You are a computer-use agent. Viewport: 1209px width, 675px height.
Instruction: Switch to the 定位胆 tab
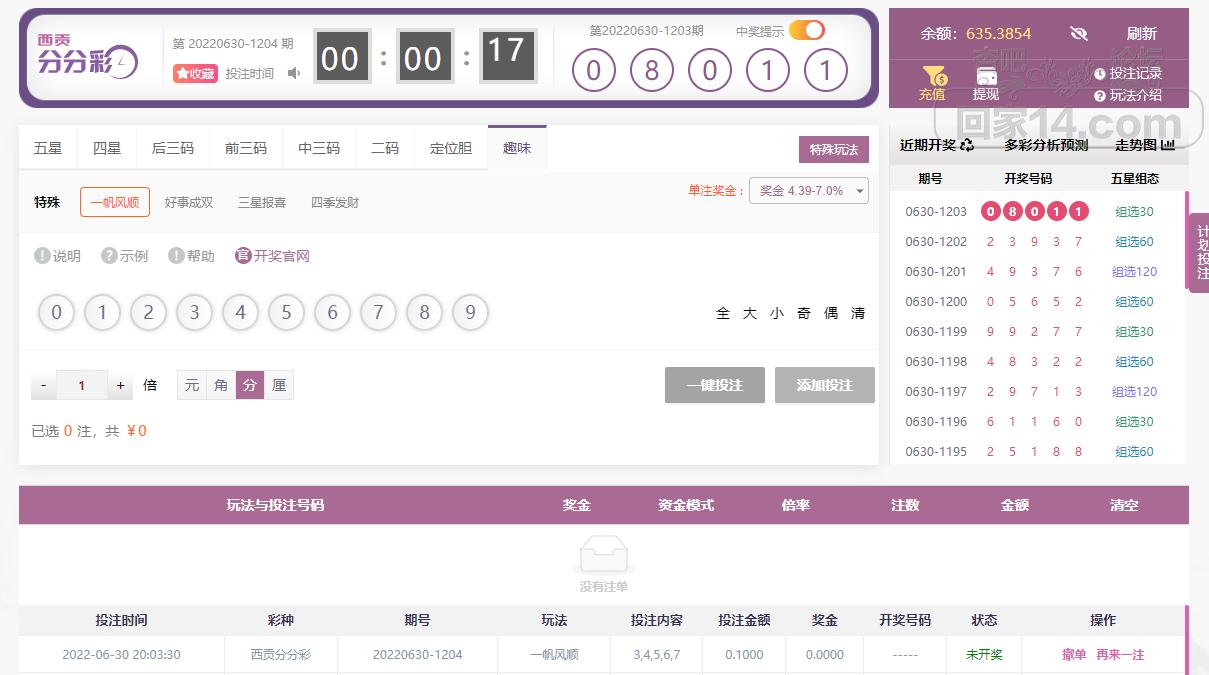click(450, 148)
